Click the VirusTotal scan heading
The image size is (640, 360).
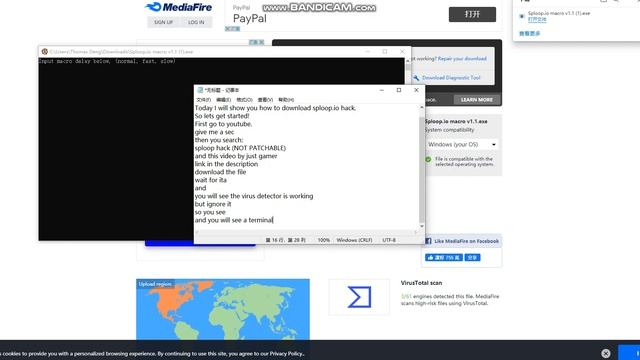click(421, 283)
